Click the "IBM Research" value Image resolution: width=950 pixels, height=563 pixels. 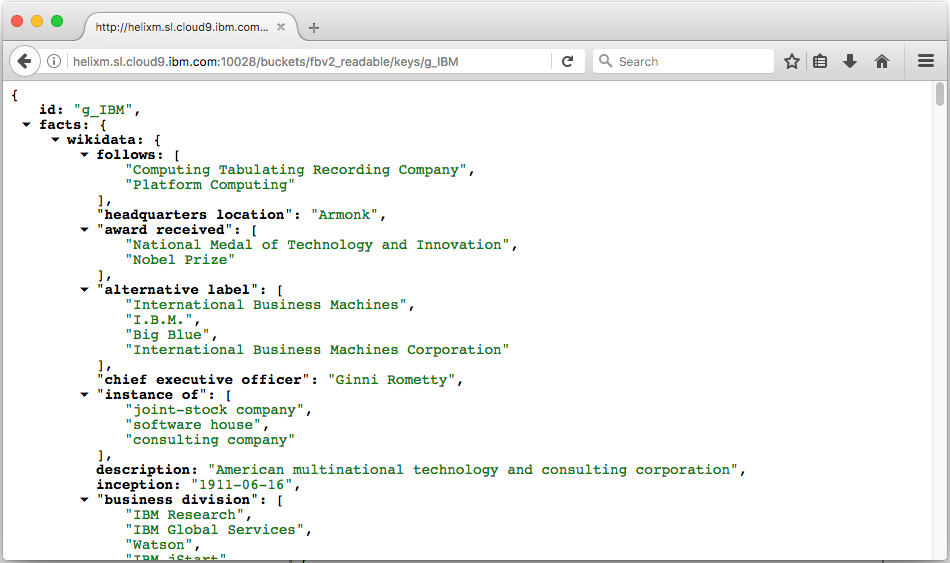click(184, 515)
